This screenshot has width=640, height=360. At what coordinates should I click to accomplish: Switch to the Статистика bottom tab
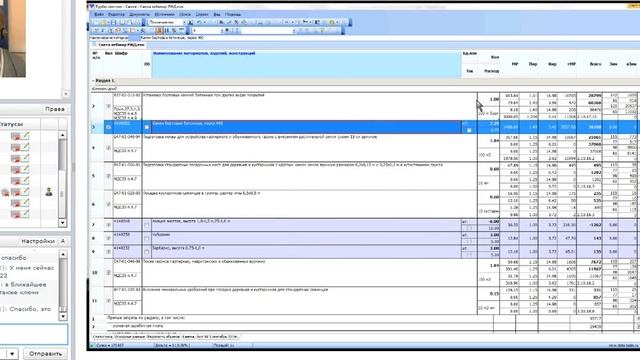[102, 337]
